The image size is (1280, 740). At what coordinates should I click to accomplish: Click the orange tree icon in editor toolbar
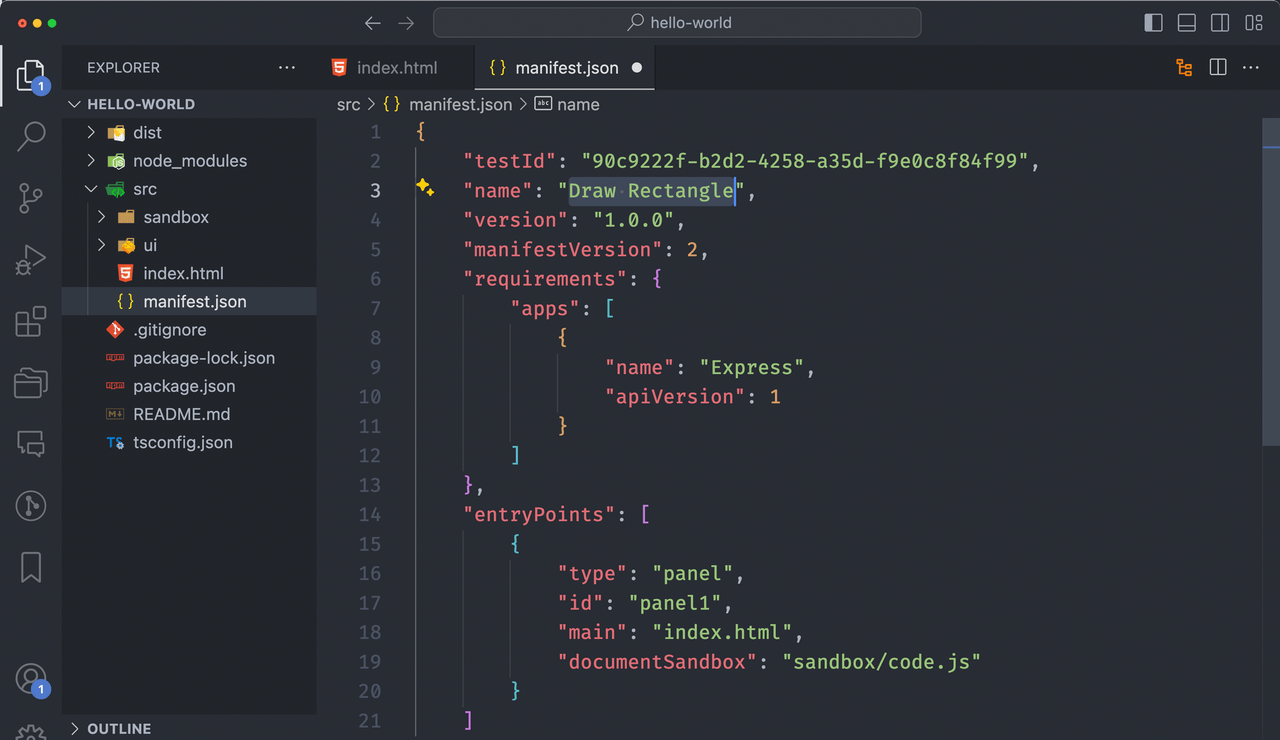[1185, 68]
